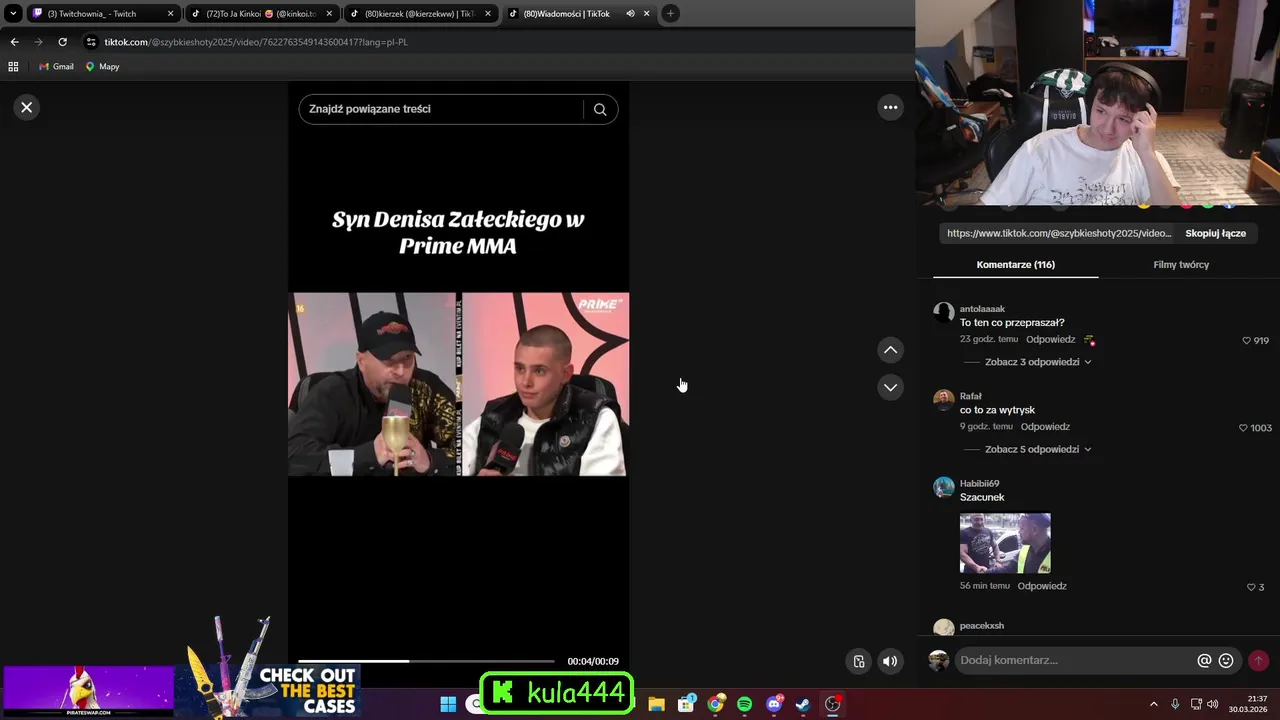Open the tab search dropdown arrow
The image size is (1280, 720).
tap(13, 14)
